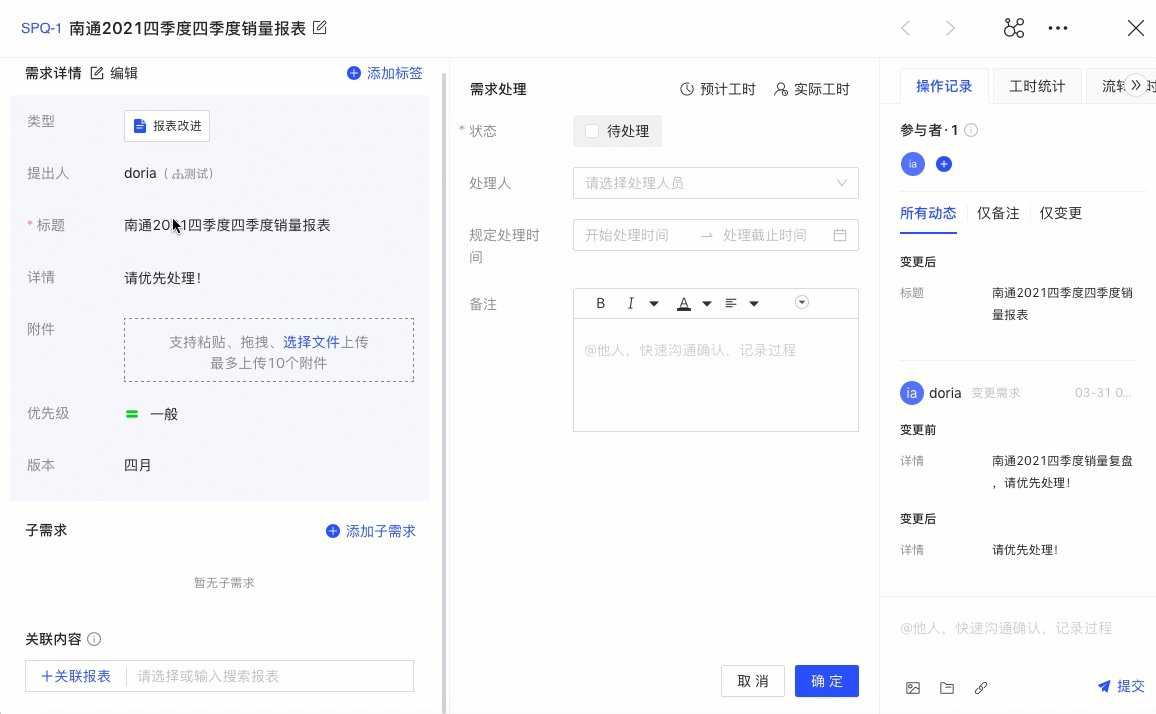This screenshot has width=1156, height=714.
Task: Apply bold formatting in the remark editor
Action: point(600,303)
